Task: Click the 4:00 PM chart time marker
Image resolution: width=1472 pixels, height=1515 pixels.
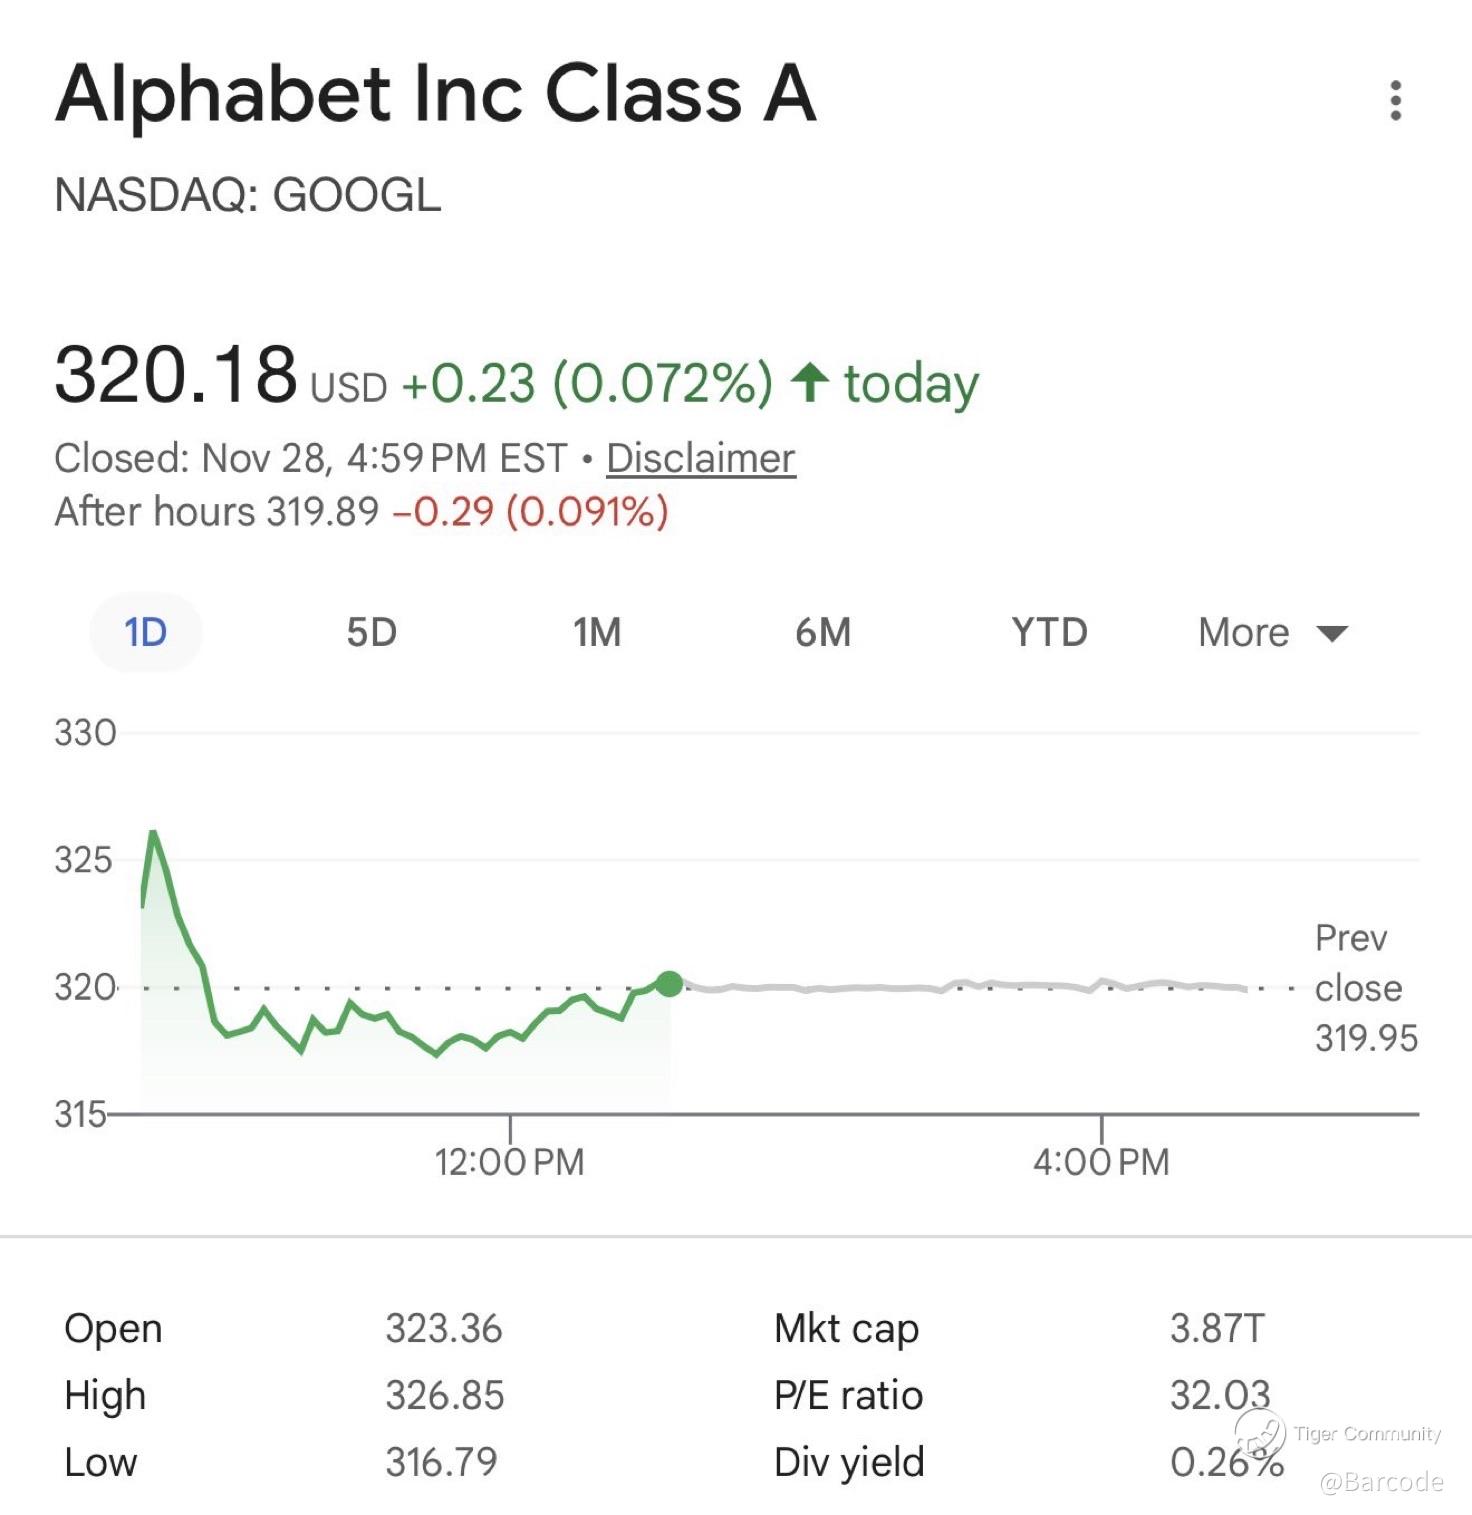Action: (1101, 1161)
